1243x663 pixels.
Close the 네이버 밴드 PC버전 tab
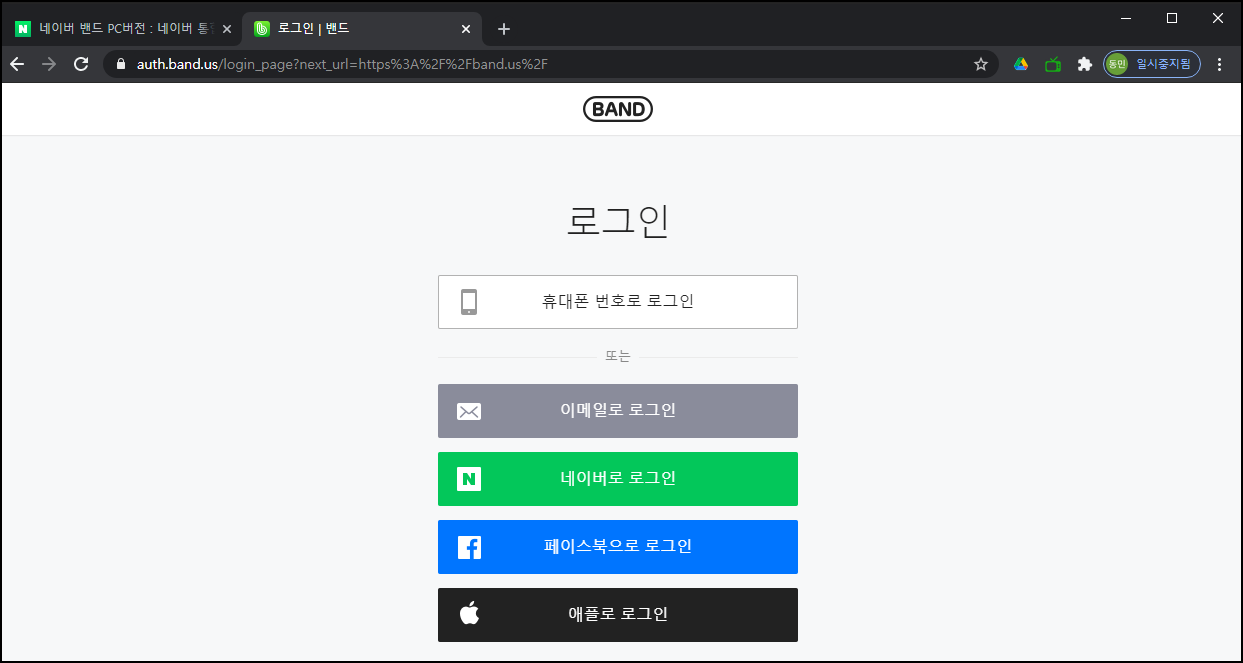pos(227,29)
